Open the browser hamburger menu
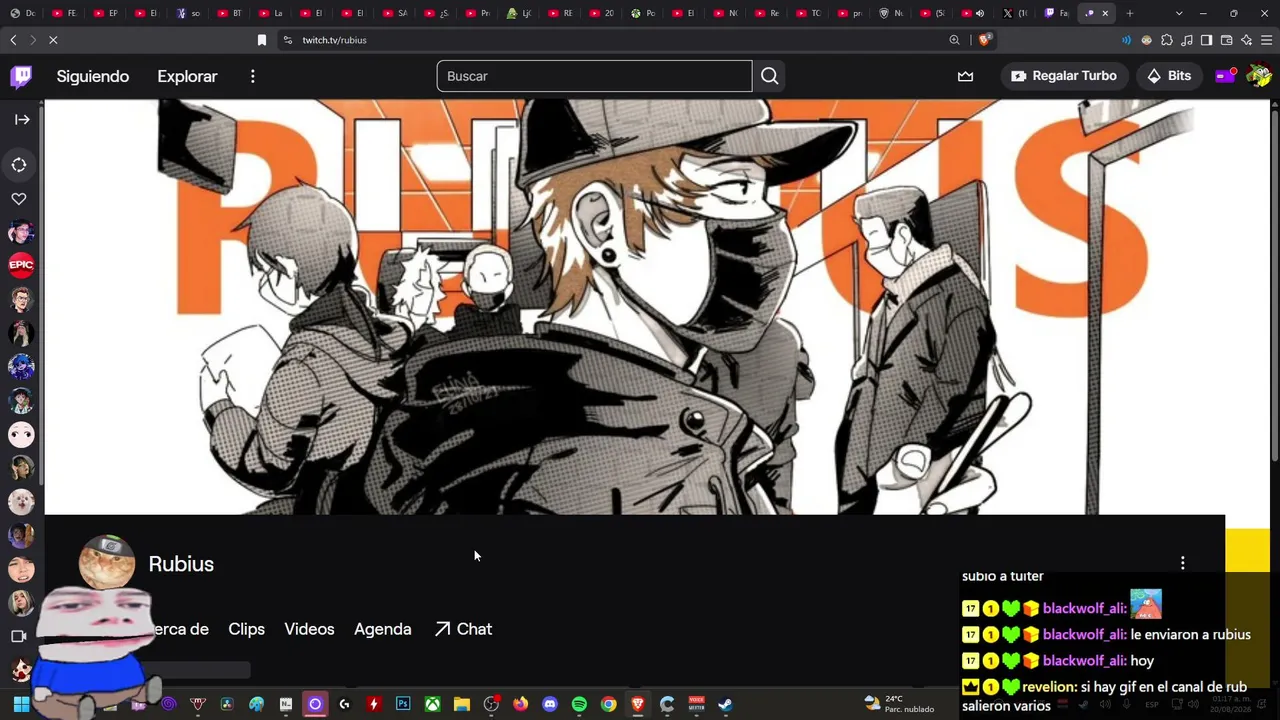The height and width of the screenshot is (720, 1280). coord(1267,40)
